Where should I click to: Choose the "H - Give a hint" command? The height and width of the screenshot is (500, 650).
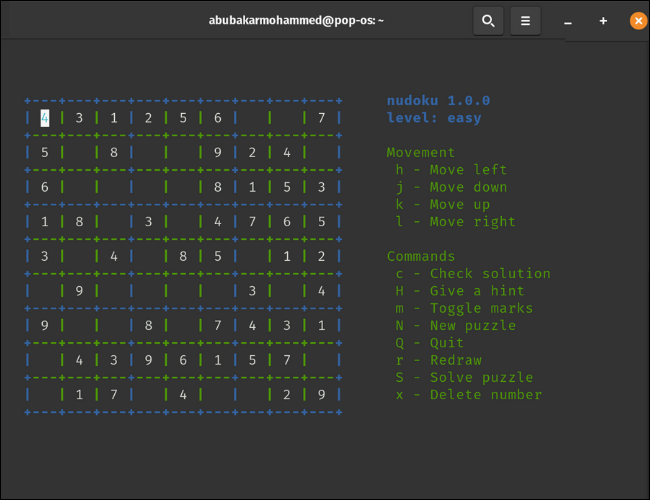tap(459, 290)
